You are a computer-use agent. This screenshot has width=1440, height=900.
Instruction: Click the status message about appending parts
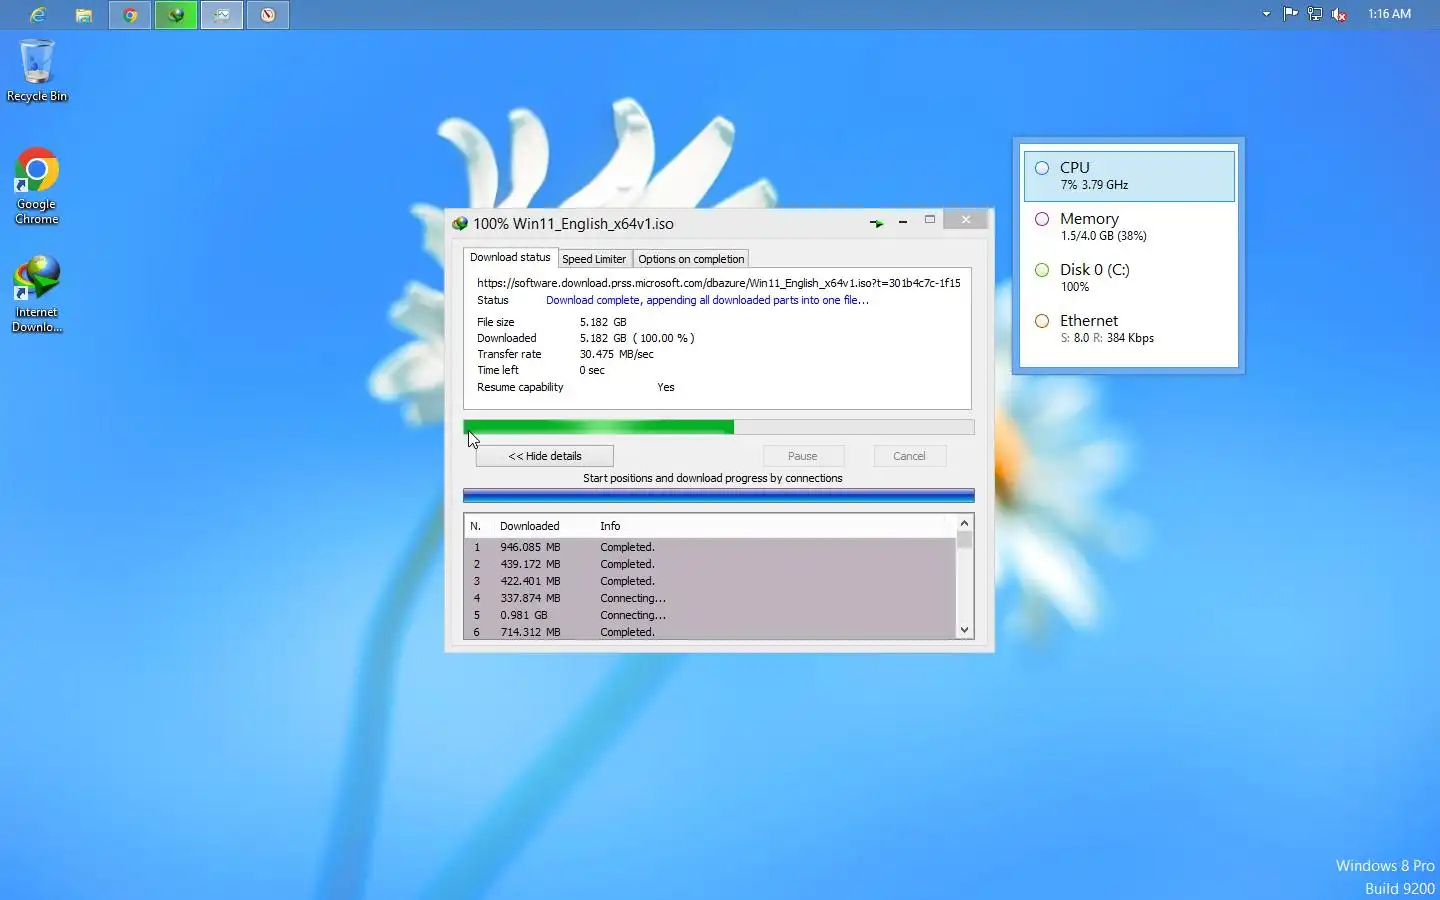[x=707, y=300]
